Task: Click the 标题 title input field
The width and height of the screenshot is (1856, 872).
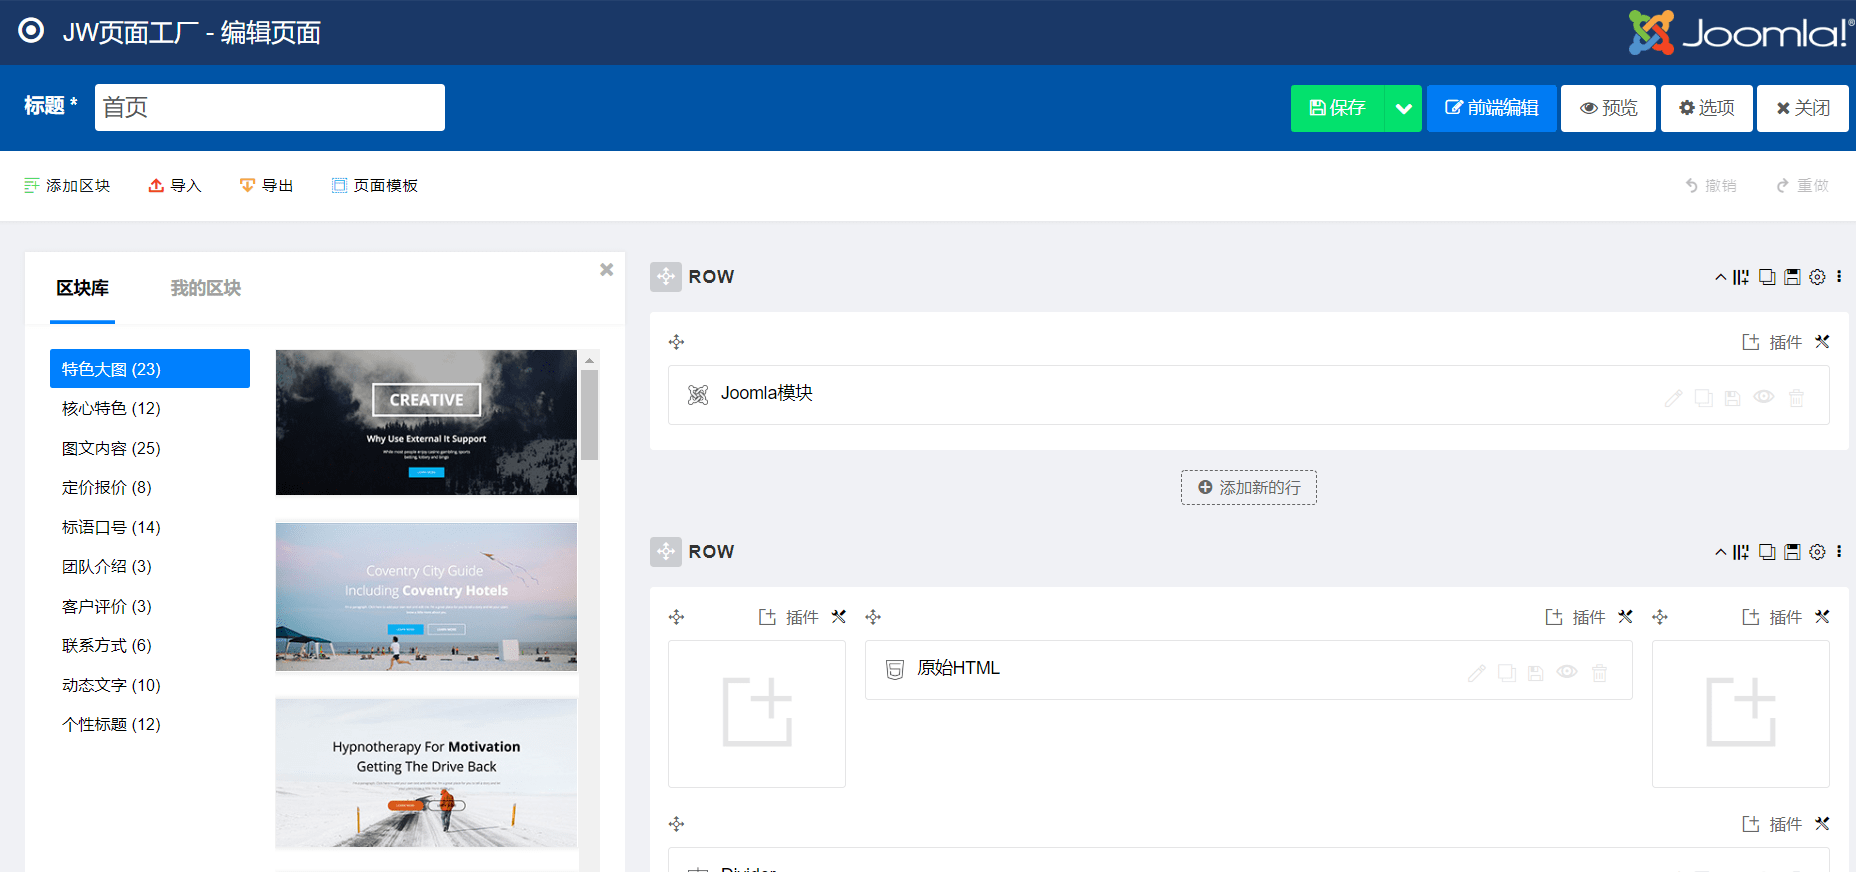Action: coord(270,107)
